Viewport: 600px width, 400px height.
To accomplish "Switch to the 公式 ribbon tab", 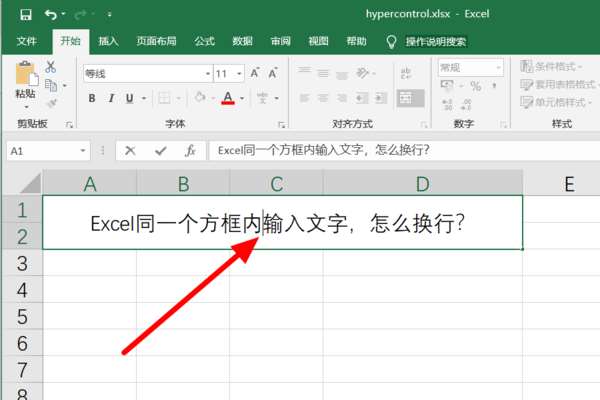I will click(204, 41).
